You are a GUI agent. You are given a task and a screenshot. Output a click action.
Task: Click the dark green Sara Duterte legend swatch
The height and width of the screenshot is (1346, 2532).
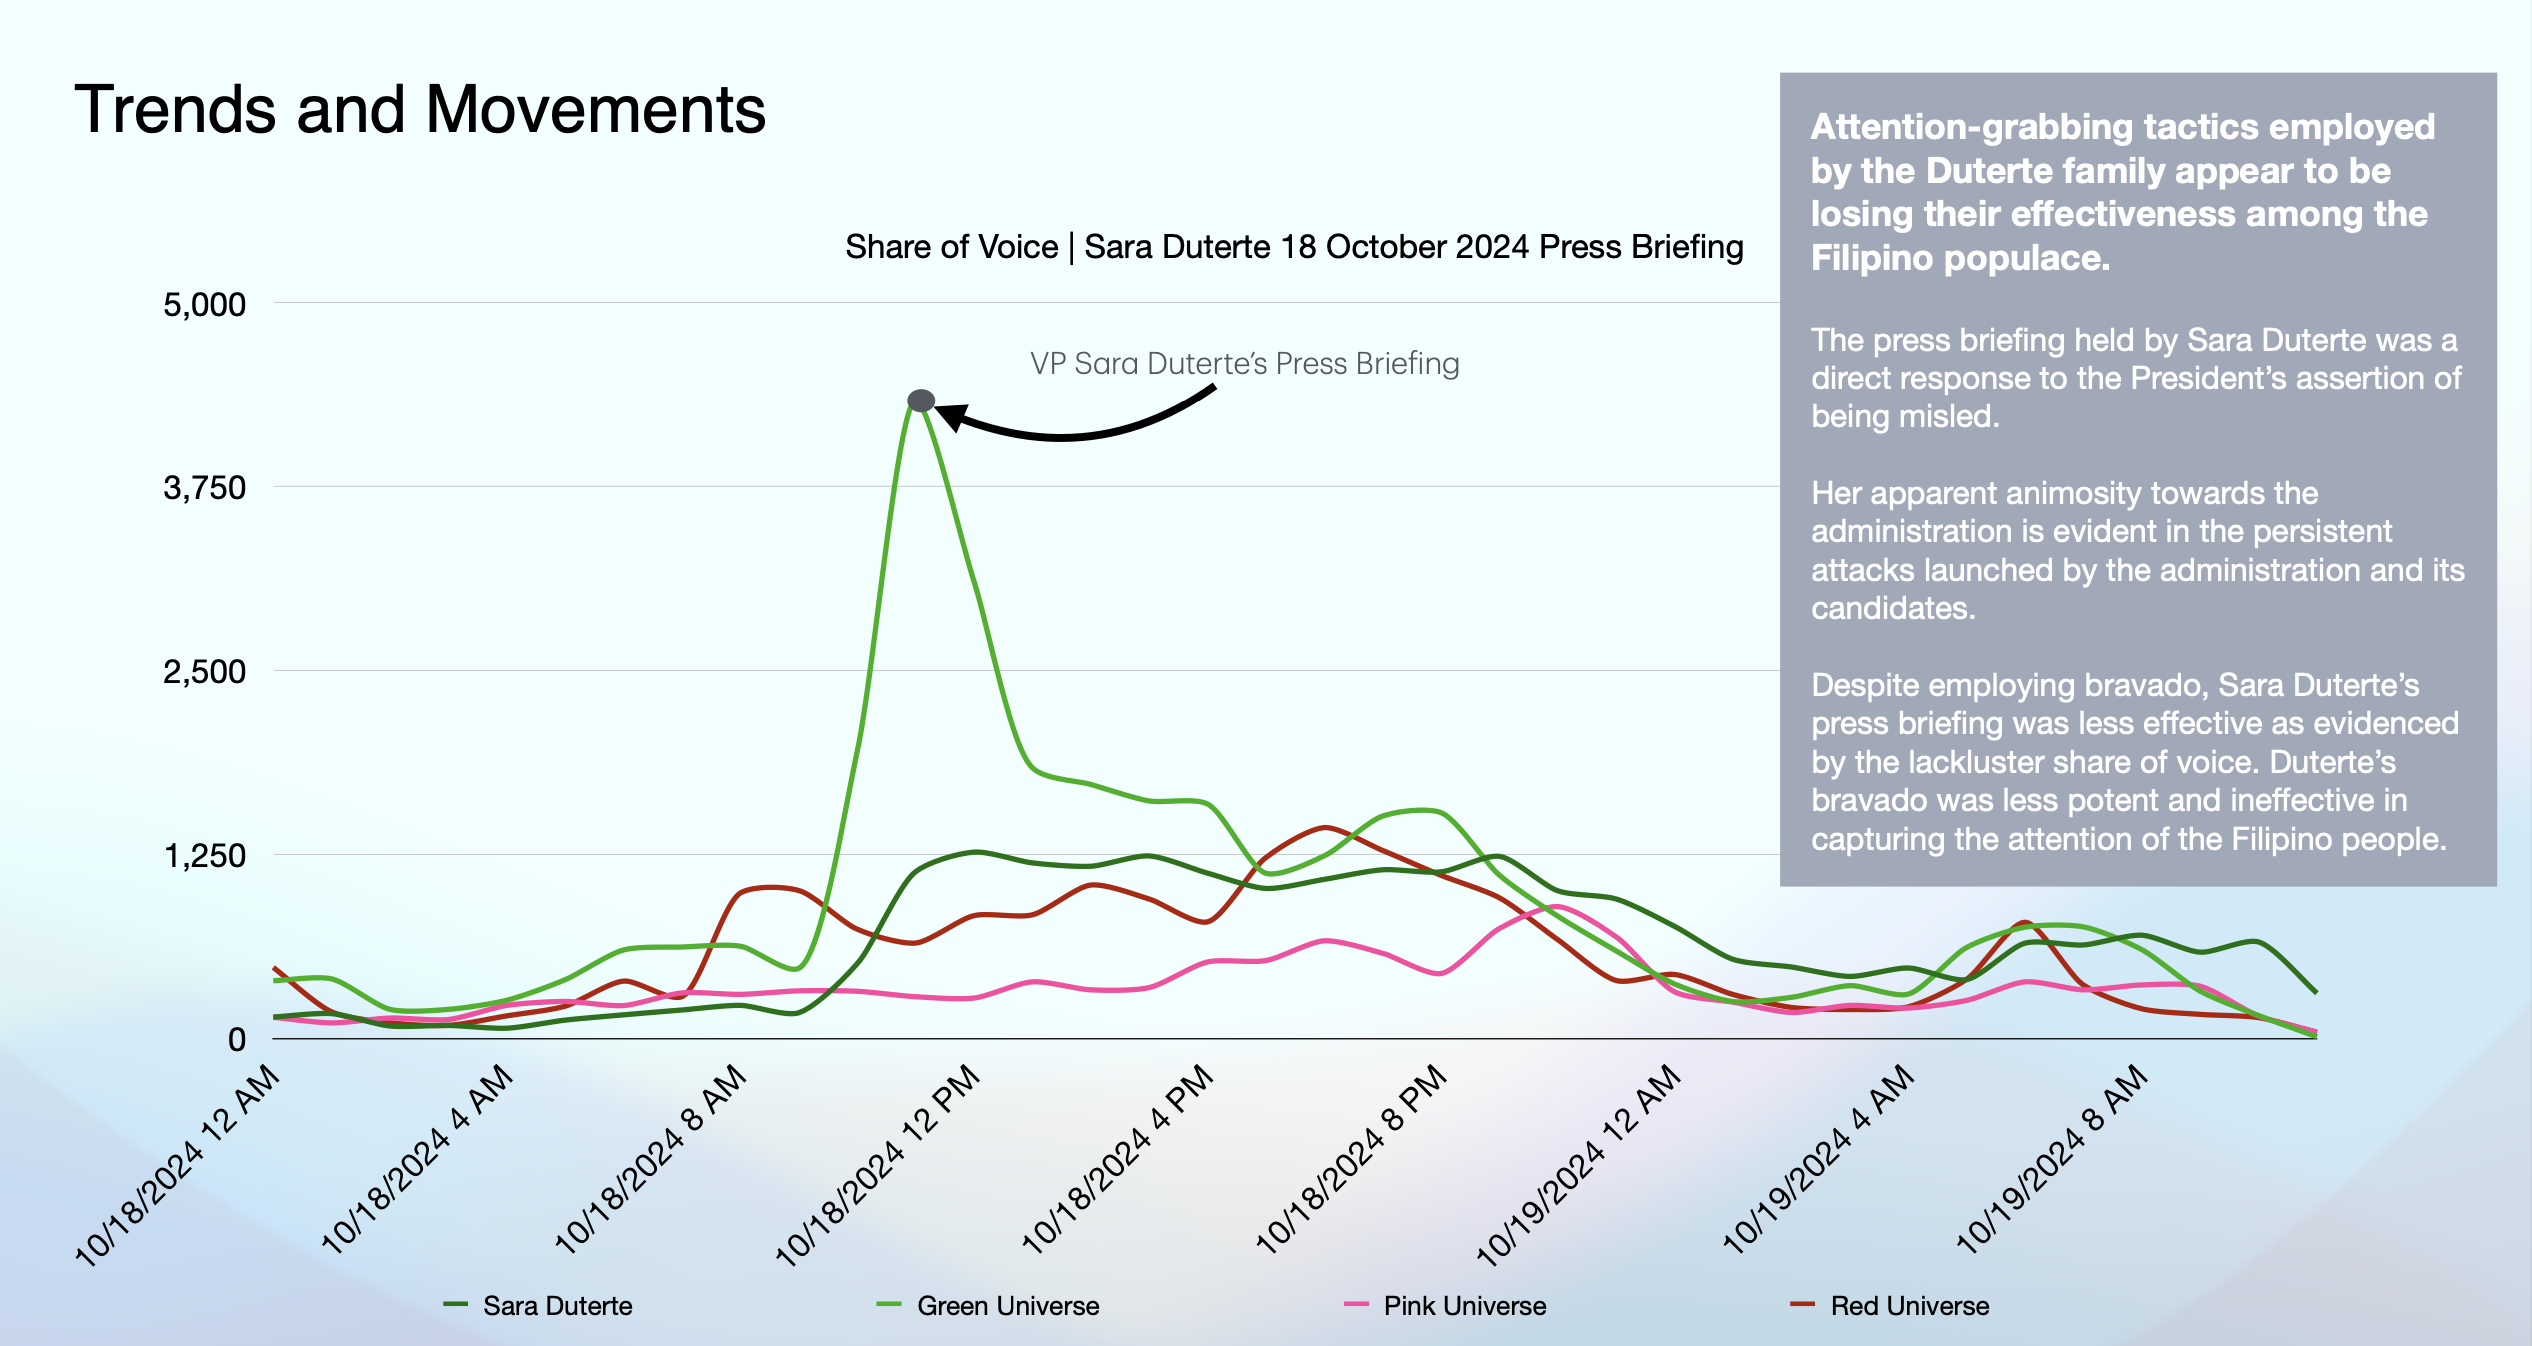[456, 1304]
